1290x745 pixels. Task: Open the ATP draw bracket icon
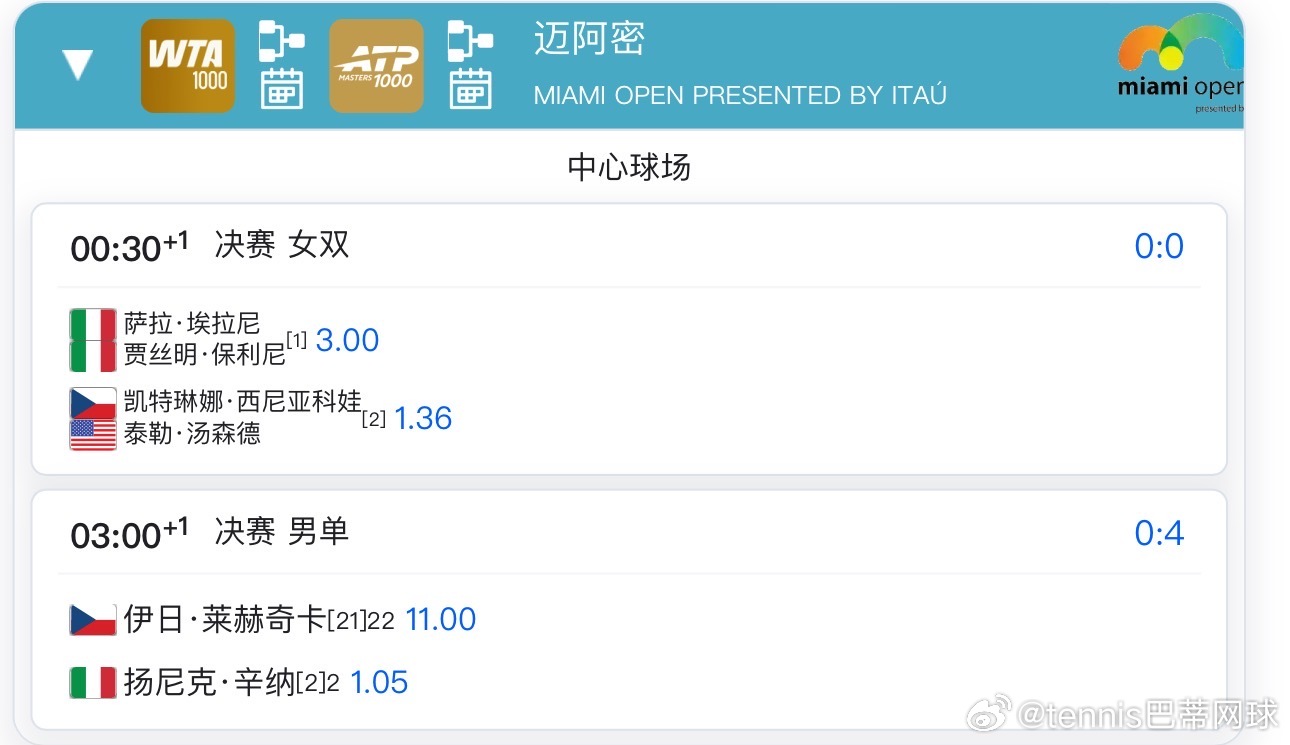click(469, 40)
